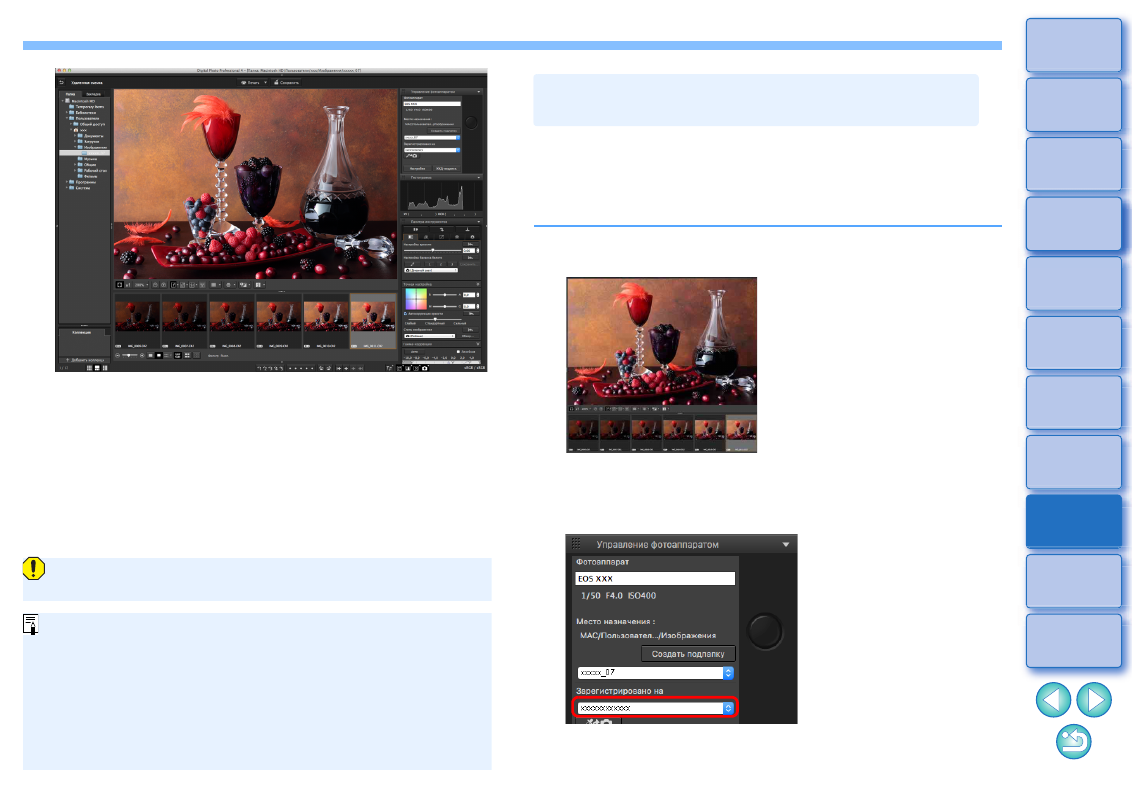Switch to the Папка tab in DPP window
Screen dimensions: 1132x800
(x=71, y=94)
